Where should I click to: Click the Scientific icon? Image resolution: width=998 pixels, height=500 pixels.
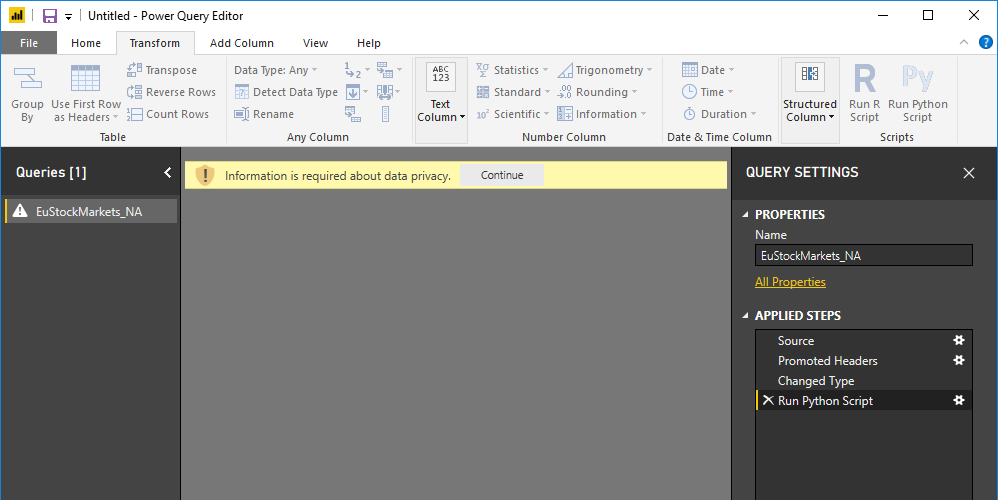483,115
